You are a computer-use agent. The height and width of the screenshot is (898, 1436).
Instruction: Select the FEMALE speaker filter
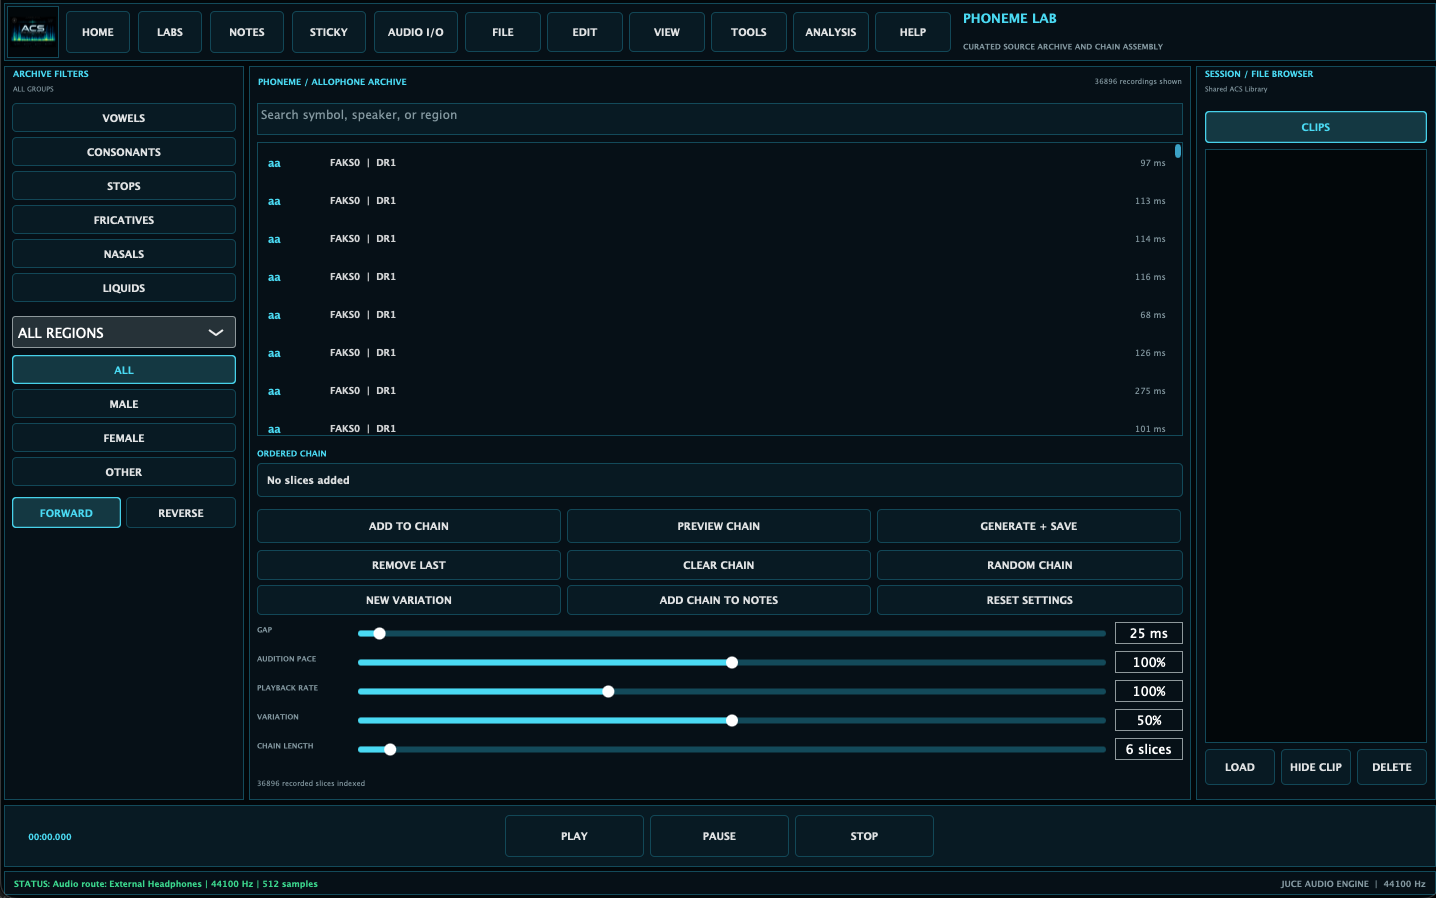click(124, 438)
